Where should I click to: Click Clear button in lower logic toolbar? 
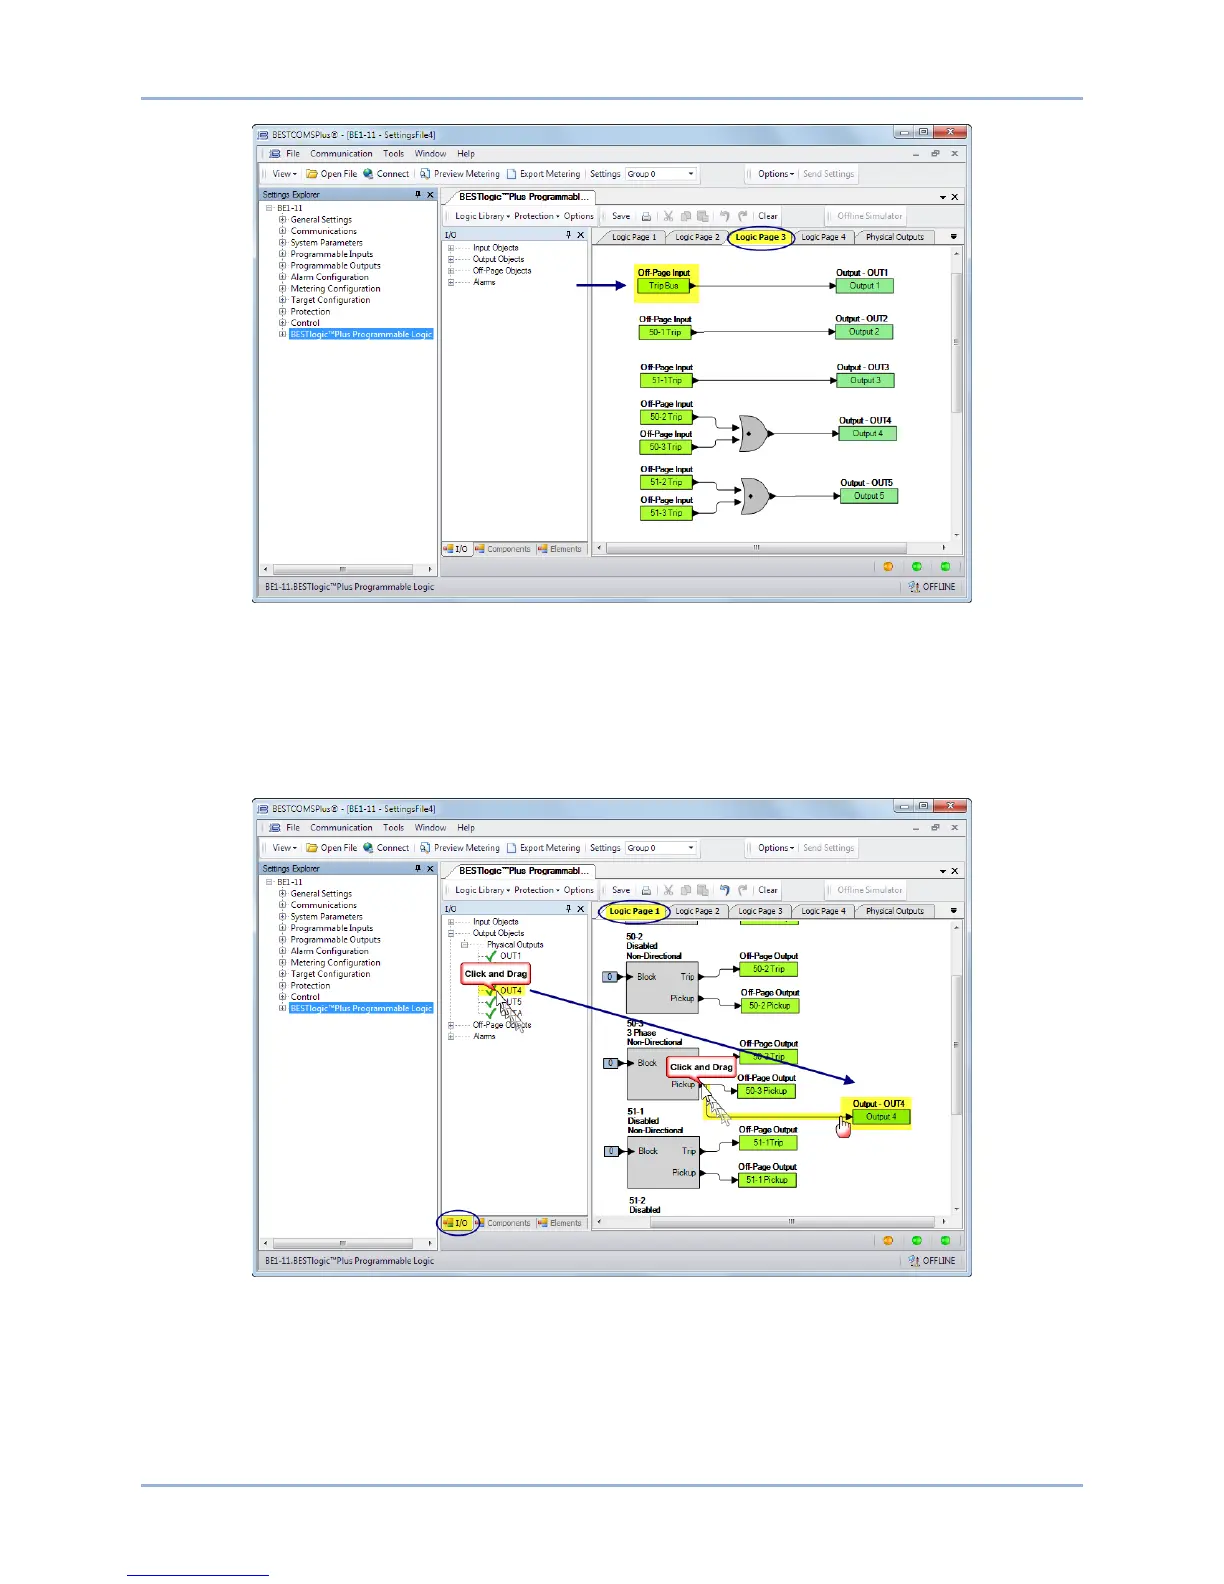tap(768, 890)
